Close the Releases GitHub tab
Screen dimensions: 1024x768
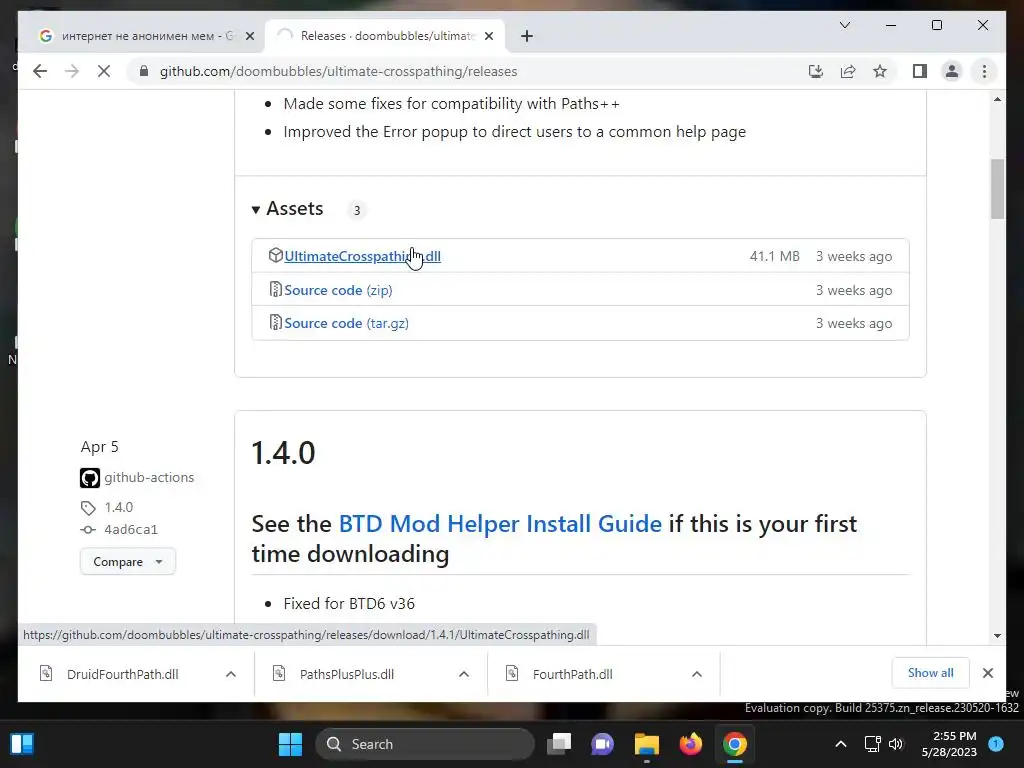[488, 36]
